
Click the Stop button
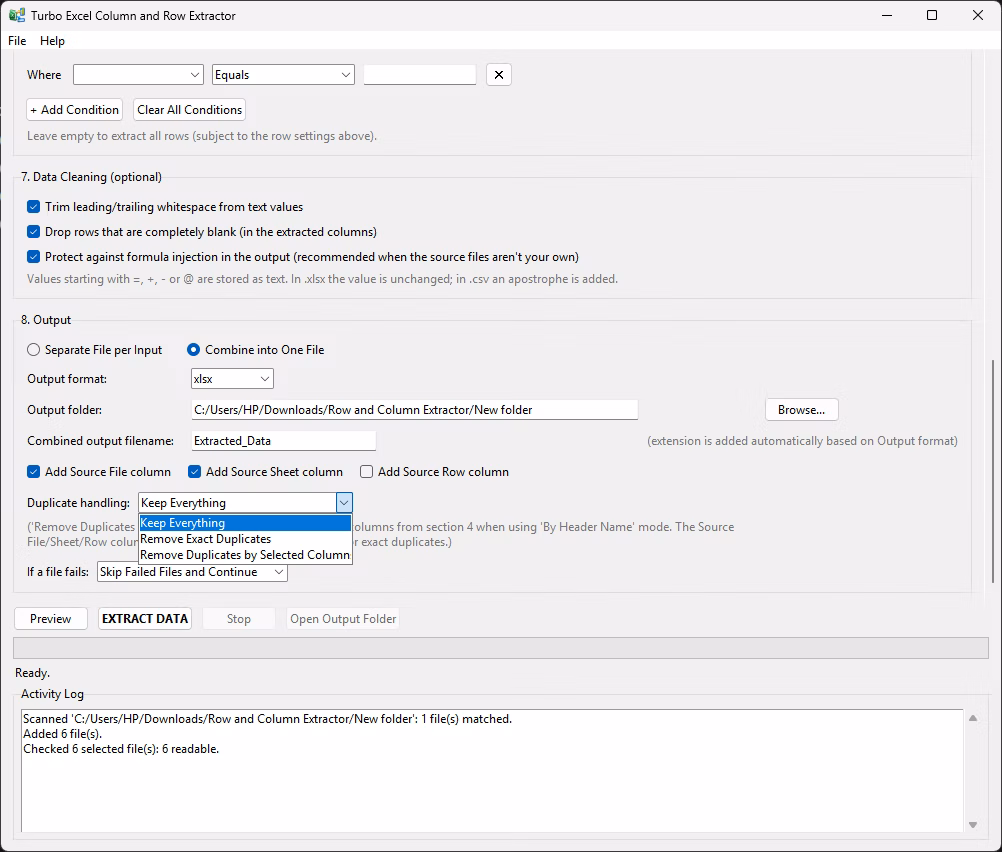coord(238,619)
